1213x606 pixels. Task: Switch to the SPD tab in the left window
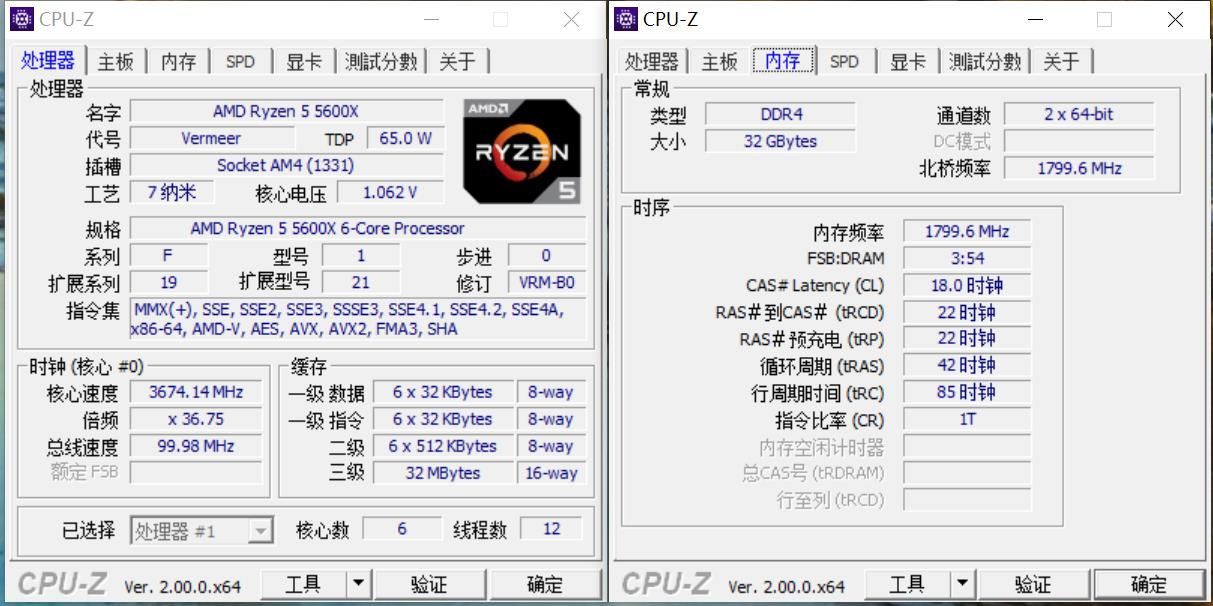coord(240,61)
